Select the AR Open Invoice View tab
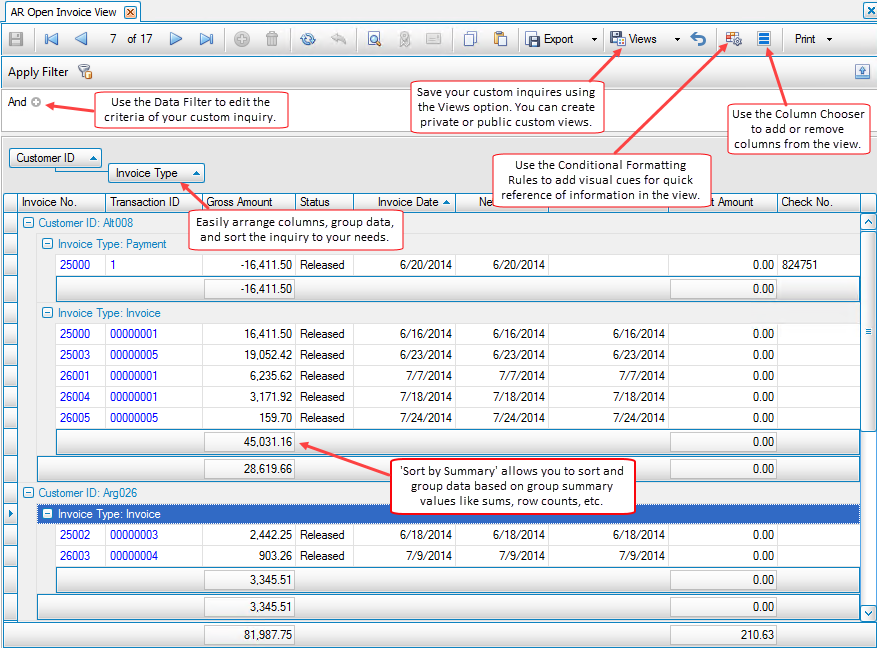Screen dimensions: 877x648 pyautogui.click(x=63, y=12)
